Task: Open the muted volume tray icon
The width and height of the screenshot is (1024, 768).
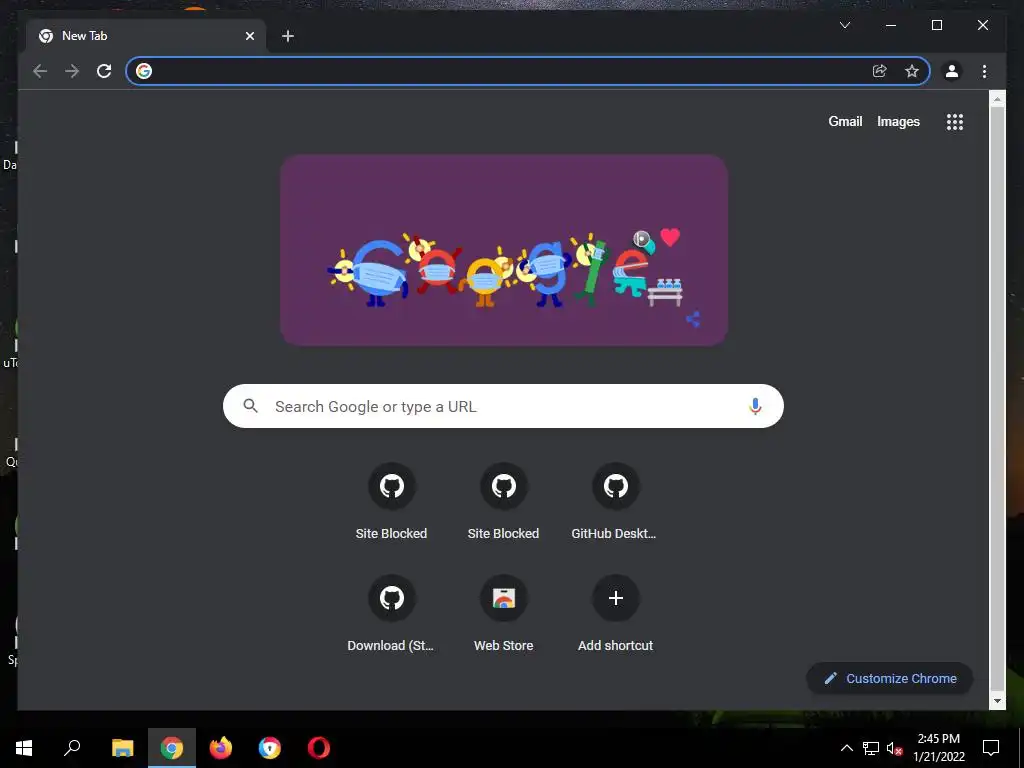Action: 895,748
